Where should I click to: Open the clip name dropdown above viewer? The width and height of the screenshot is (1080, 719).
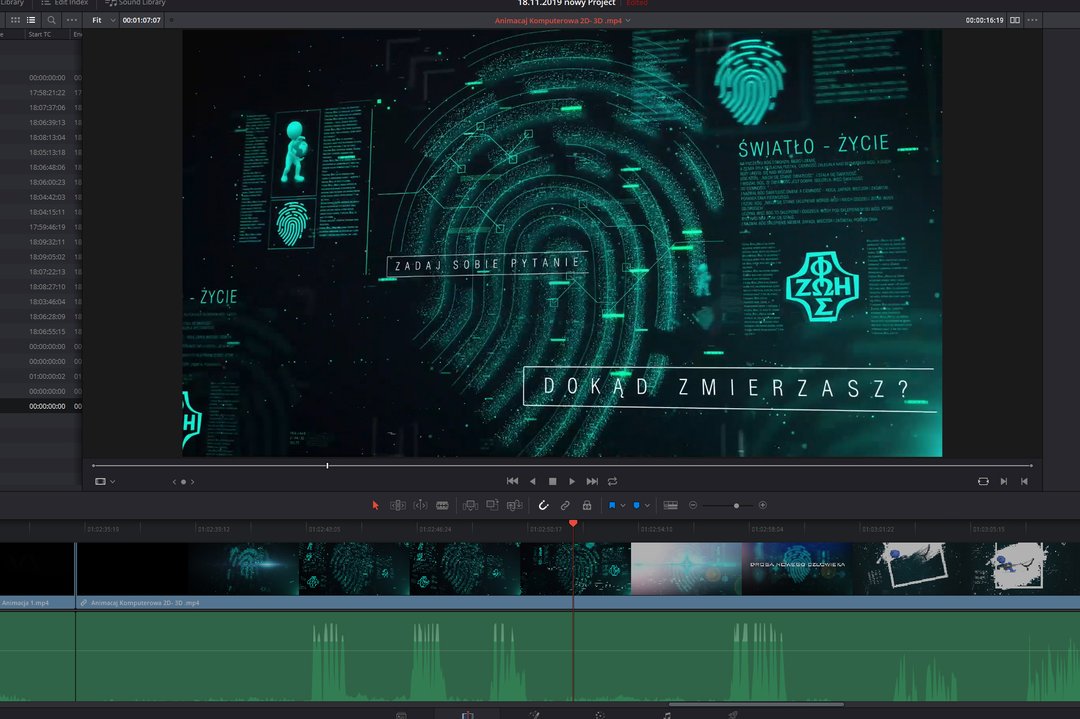pos(628,20)
